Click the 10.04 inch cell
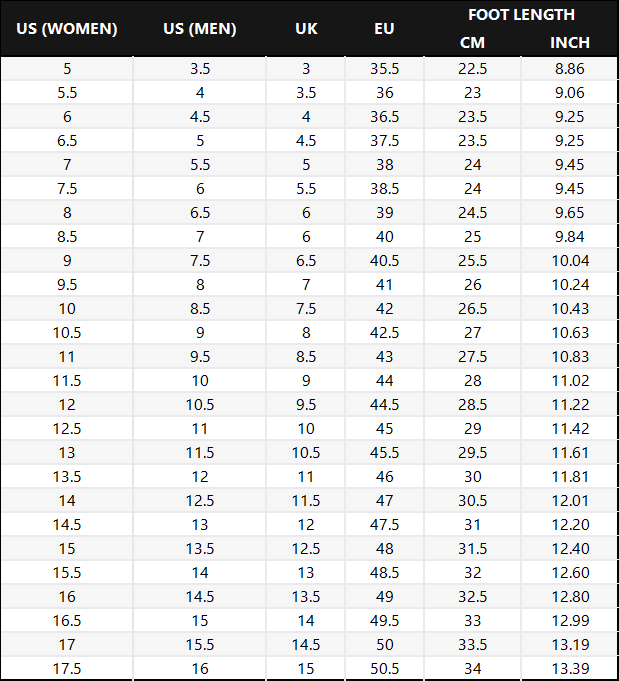This screenshot has width=619, height=681. click(570, 261)
